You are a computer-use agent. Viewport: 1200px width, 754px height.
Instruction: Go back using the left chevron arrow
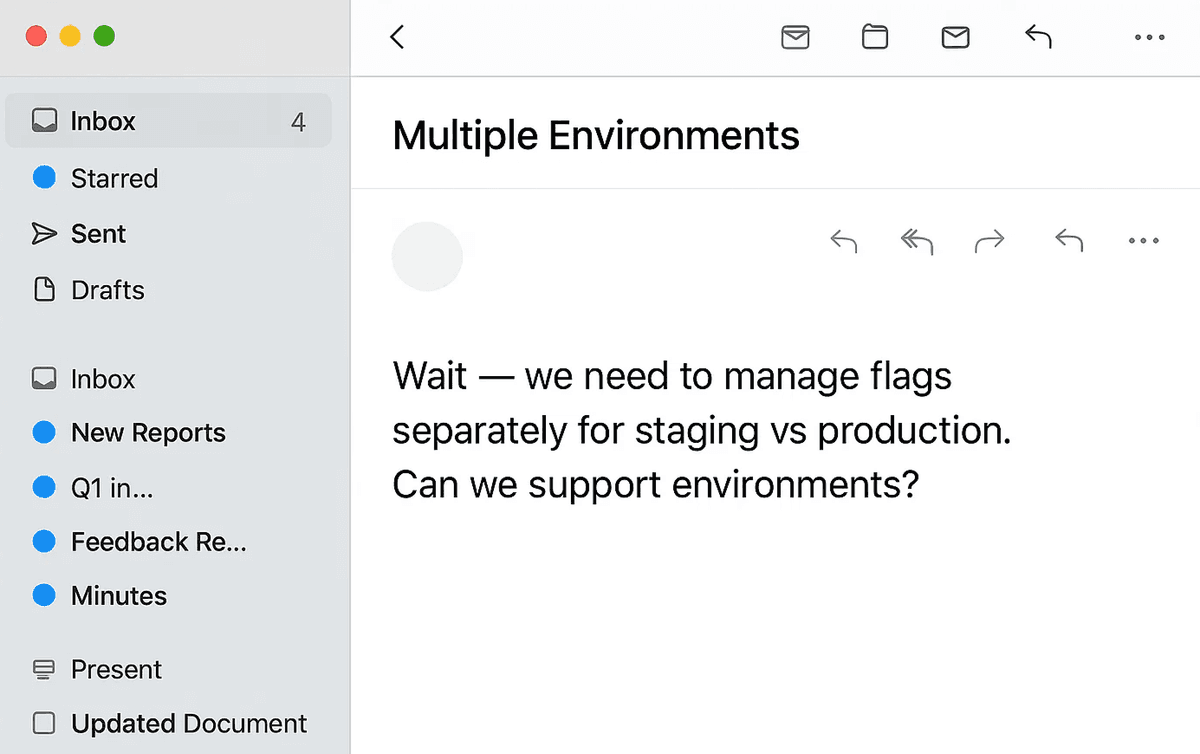tap(397, 37)
